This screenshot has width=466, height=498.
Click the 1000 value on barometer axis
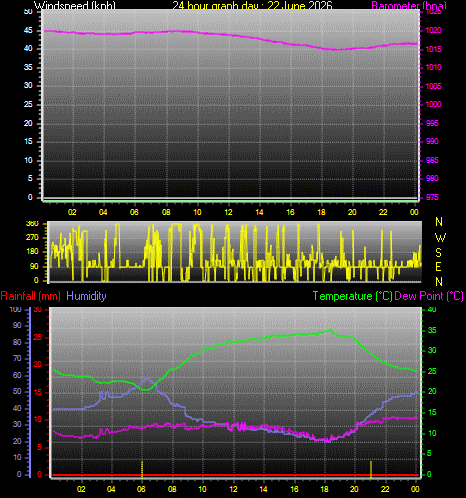tap(433, 104)
